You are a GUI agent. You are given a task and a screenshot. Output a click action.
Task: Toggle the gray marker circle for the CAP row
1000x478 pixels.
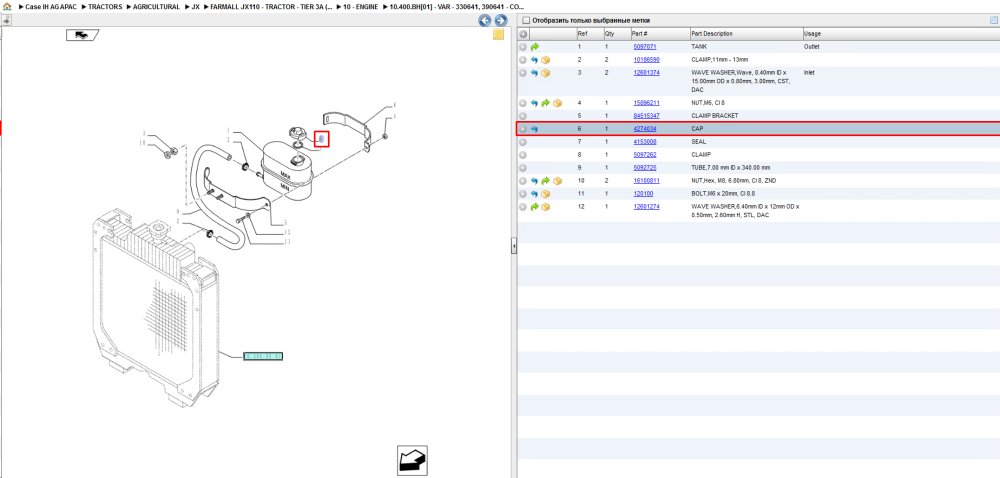click(x=523, y=129)
